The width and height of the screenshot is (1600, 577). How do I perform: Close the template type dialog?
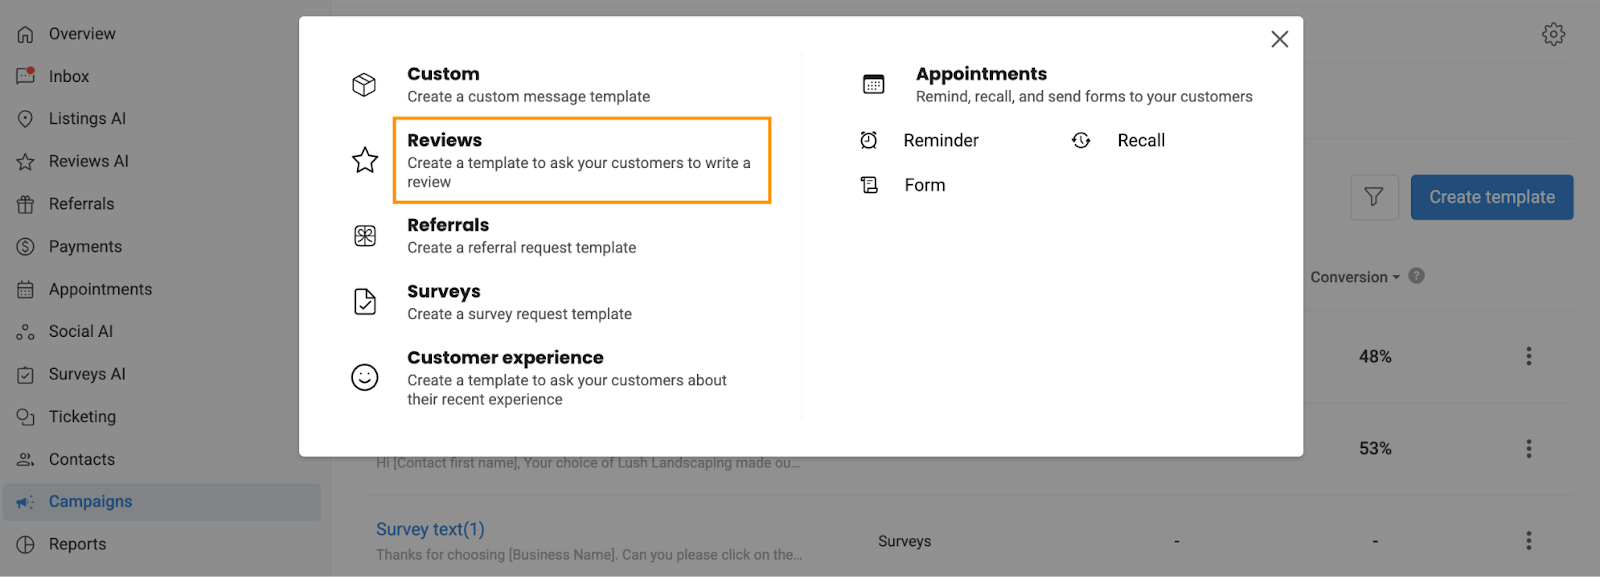pyautogui.click(x=1279, y=39)
